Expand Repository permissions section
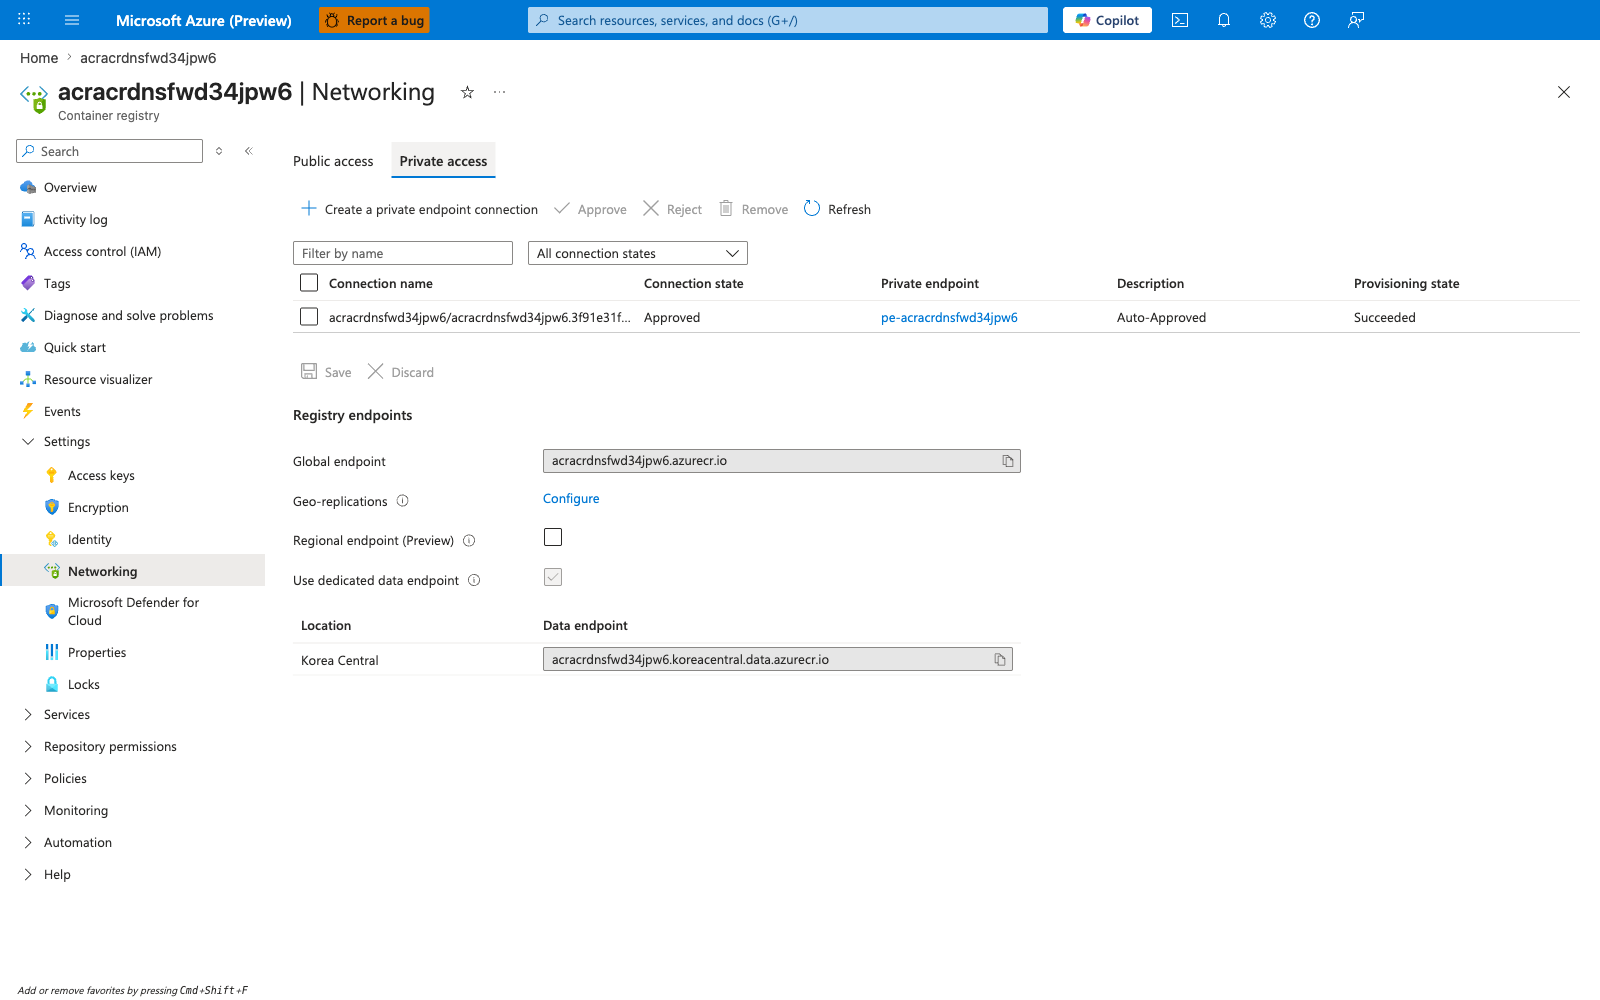This screenshot has width=1600, height=1000. (x=28, y=746)
